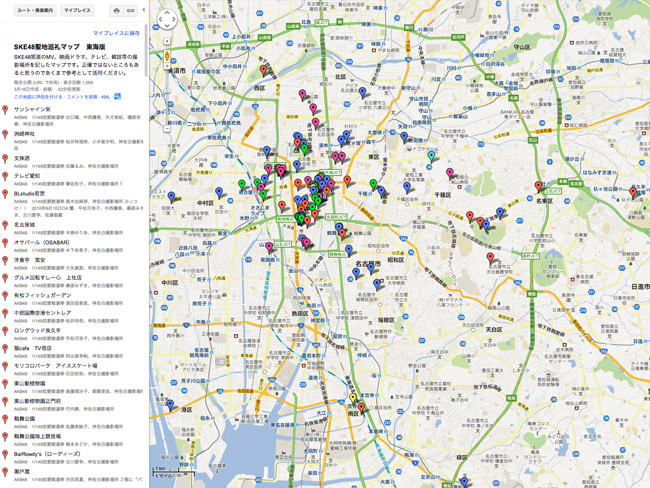Open 鶴舞公園陸上競技場 list entry
This screenshot has width=650, height=488.
click(x=37, y=437)
